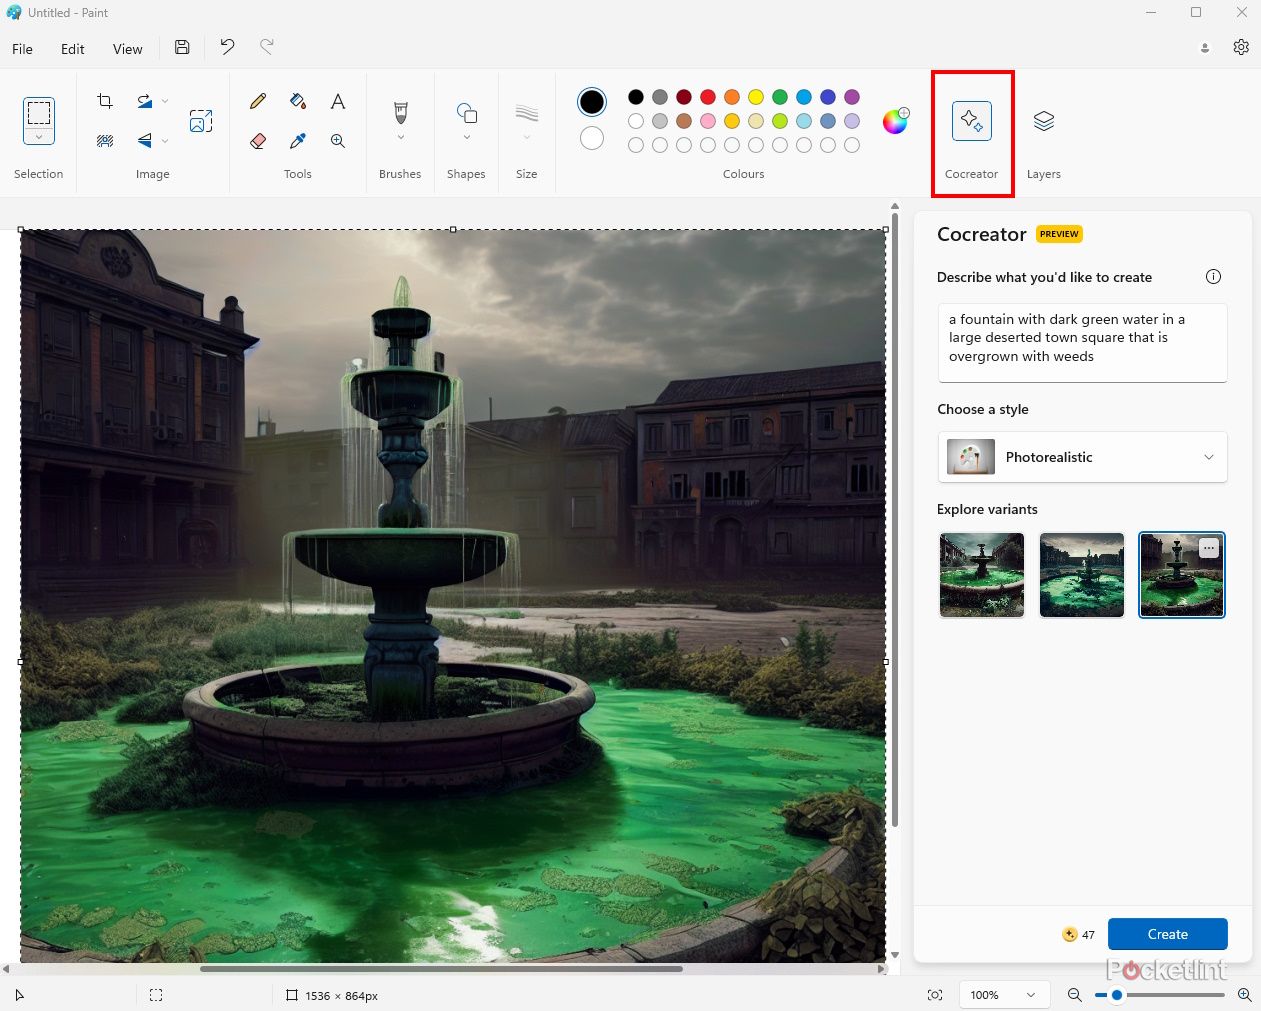Click the canvas horizontal scrollbar
Image resolution: width=1261 pixels, height=1011 pixels.
click(x=442, y=968)
